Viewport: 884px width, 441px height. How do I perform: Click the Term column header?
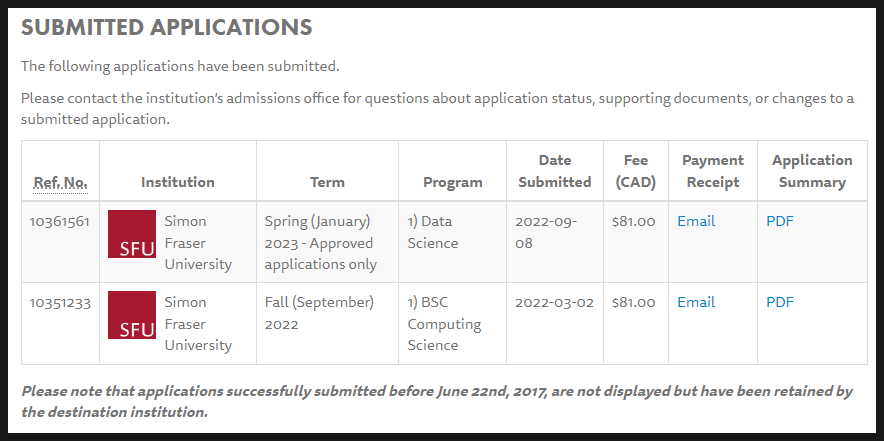click(x=327, y=182)
